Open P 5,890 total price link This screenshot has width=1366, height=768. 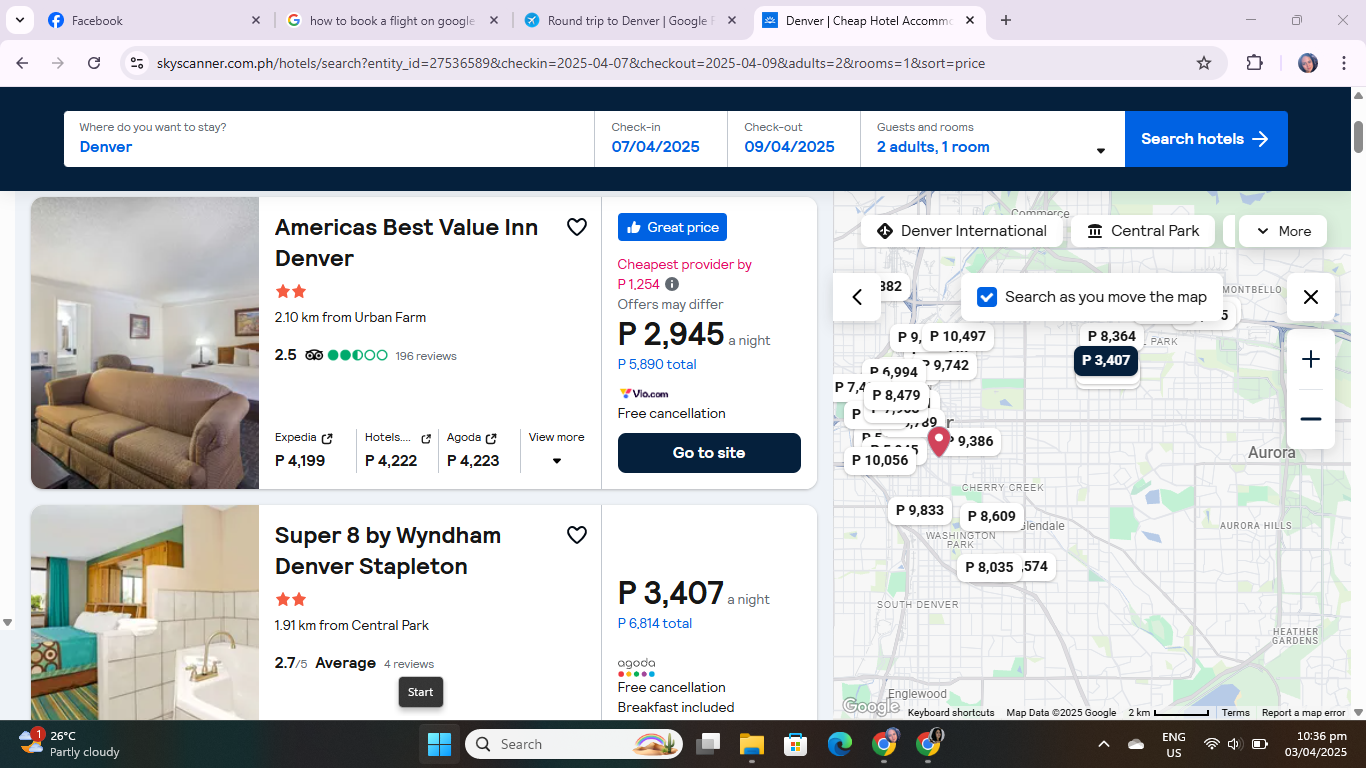coord(657,364)
